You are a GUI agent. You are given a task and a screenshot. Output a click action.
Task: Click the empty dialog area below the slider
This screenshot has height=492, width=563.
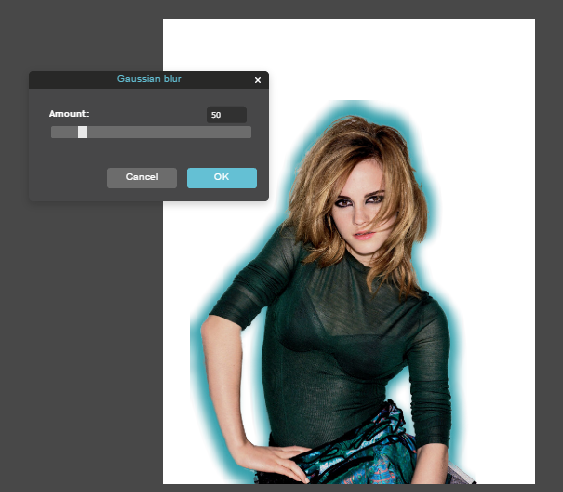pyautogui.click(x=149, y=153)
